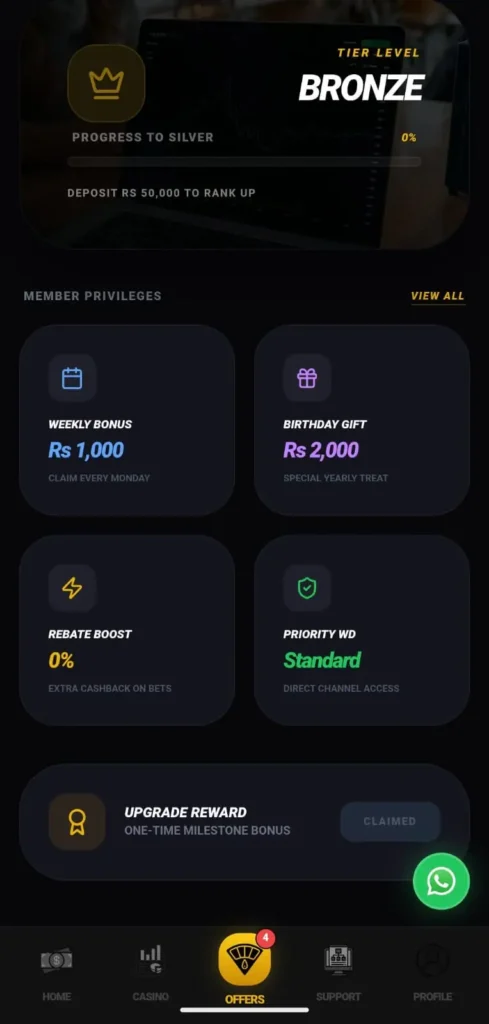The height and width of the screenshot is (1024, 489).
Task: Click the Upgrade Reward ribbon medal icon
Action: pyautogui.click(x=77, y=822)
